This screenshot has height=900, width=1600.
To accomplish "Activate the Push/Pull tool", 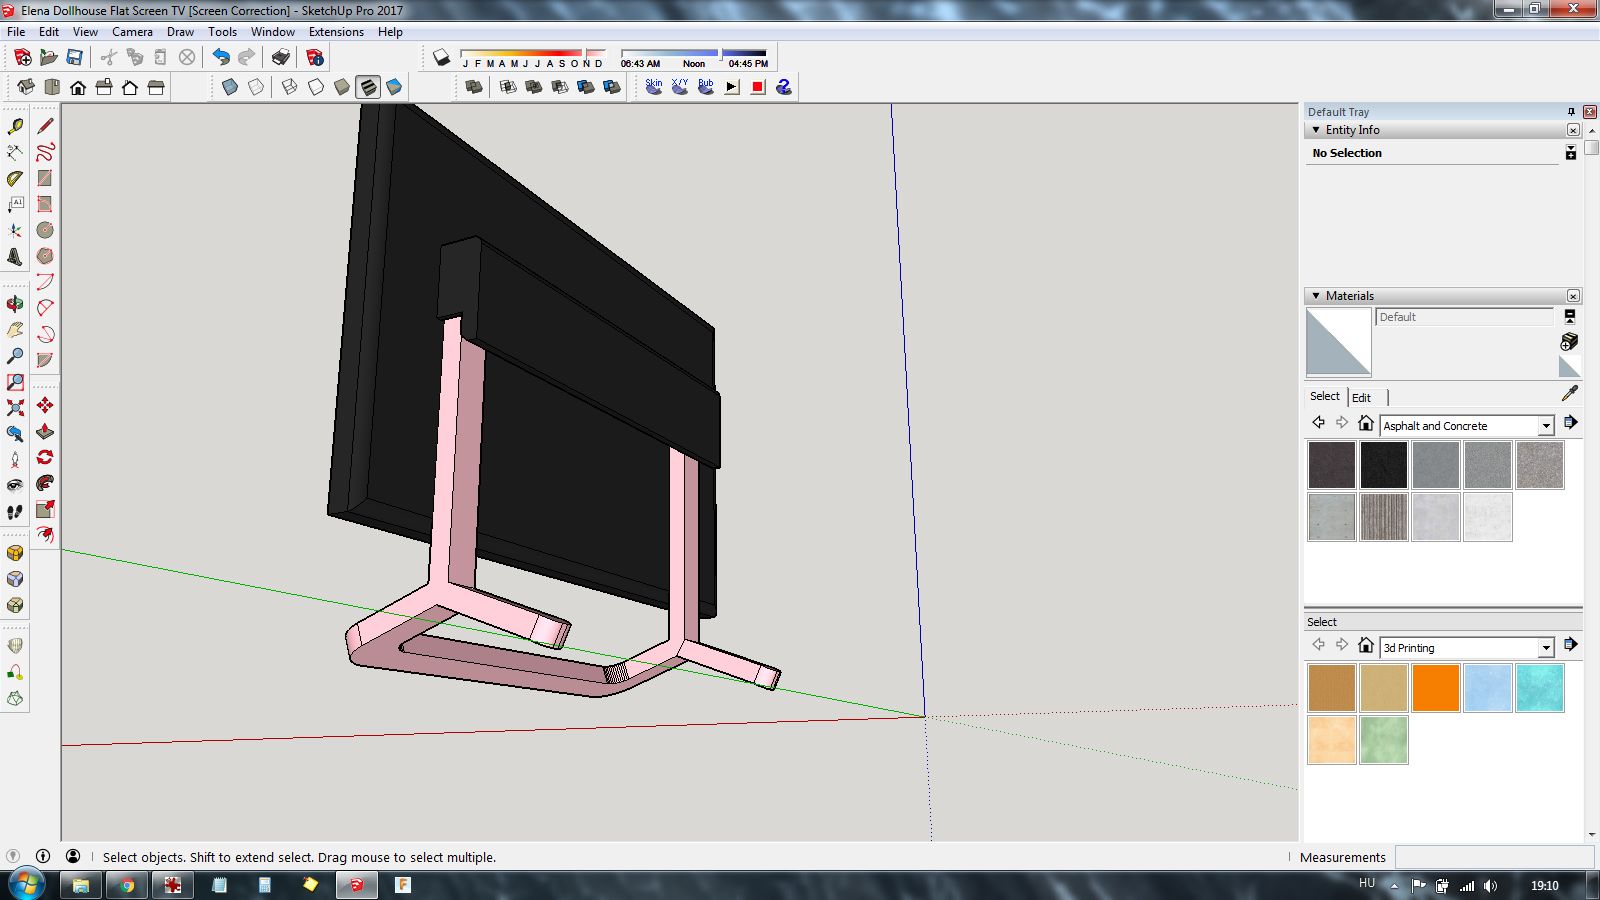I will 45,431.
